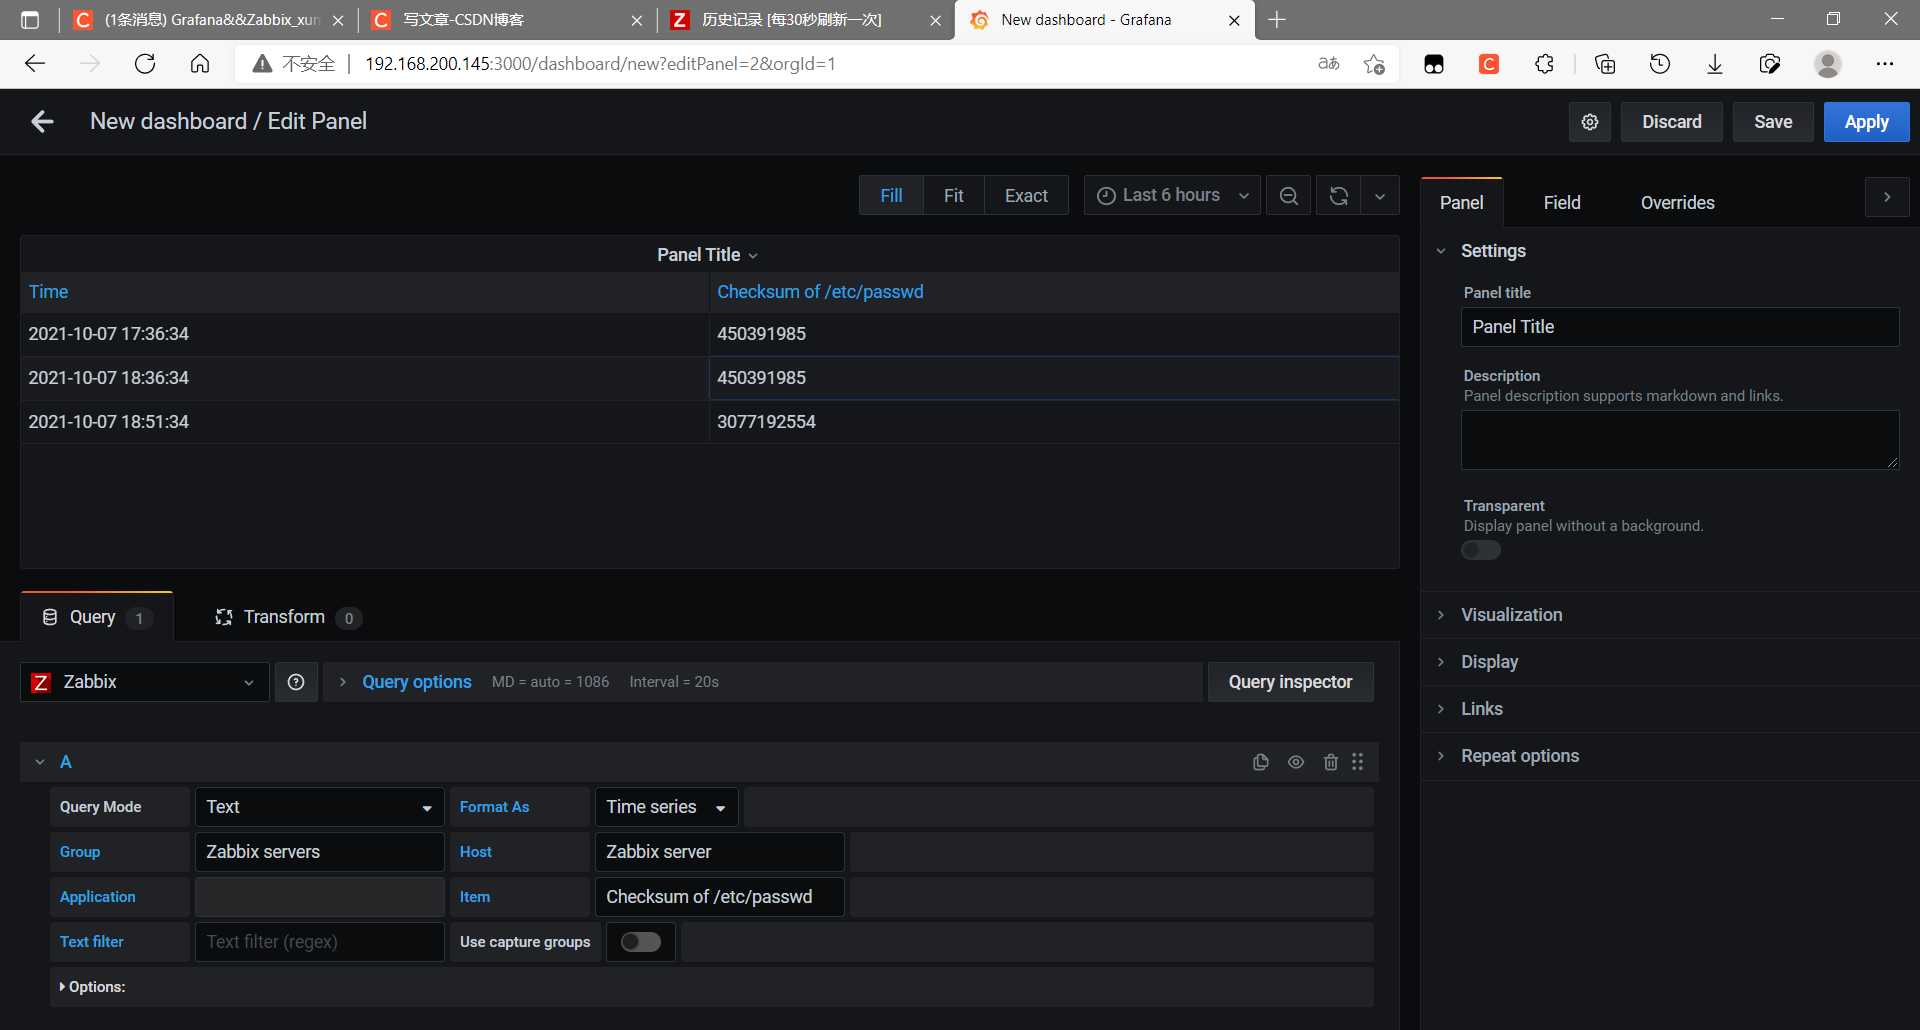Open the Overrides tab
Image resolution: width=1920 pixels, height=1030 pixels.
tap(1677, 202)
